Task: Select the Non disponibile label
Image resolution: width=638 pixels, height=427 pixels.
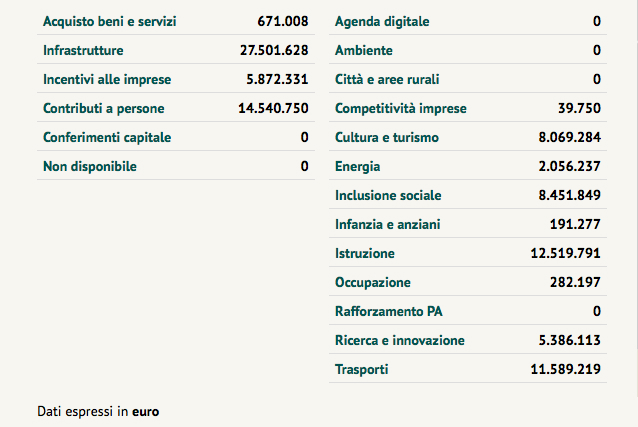Action: pyautogui.click(x=90, y=166)
